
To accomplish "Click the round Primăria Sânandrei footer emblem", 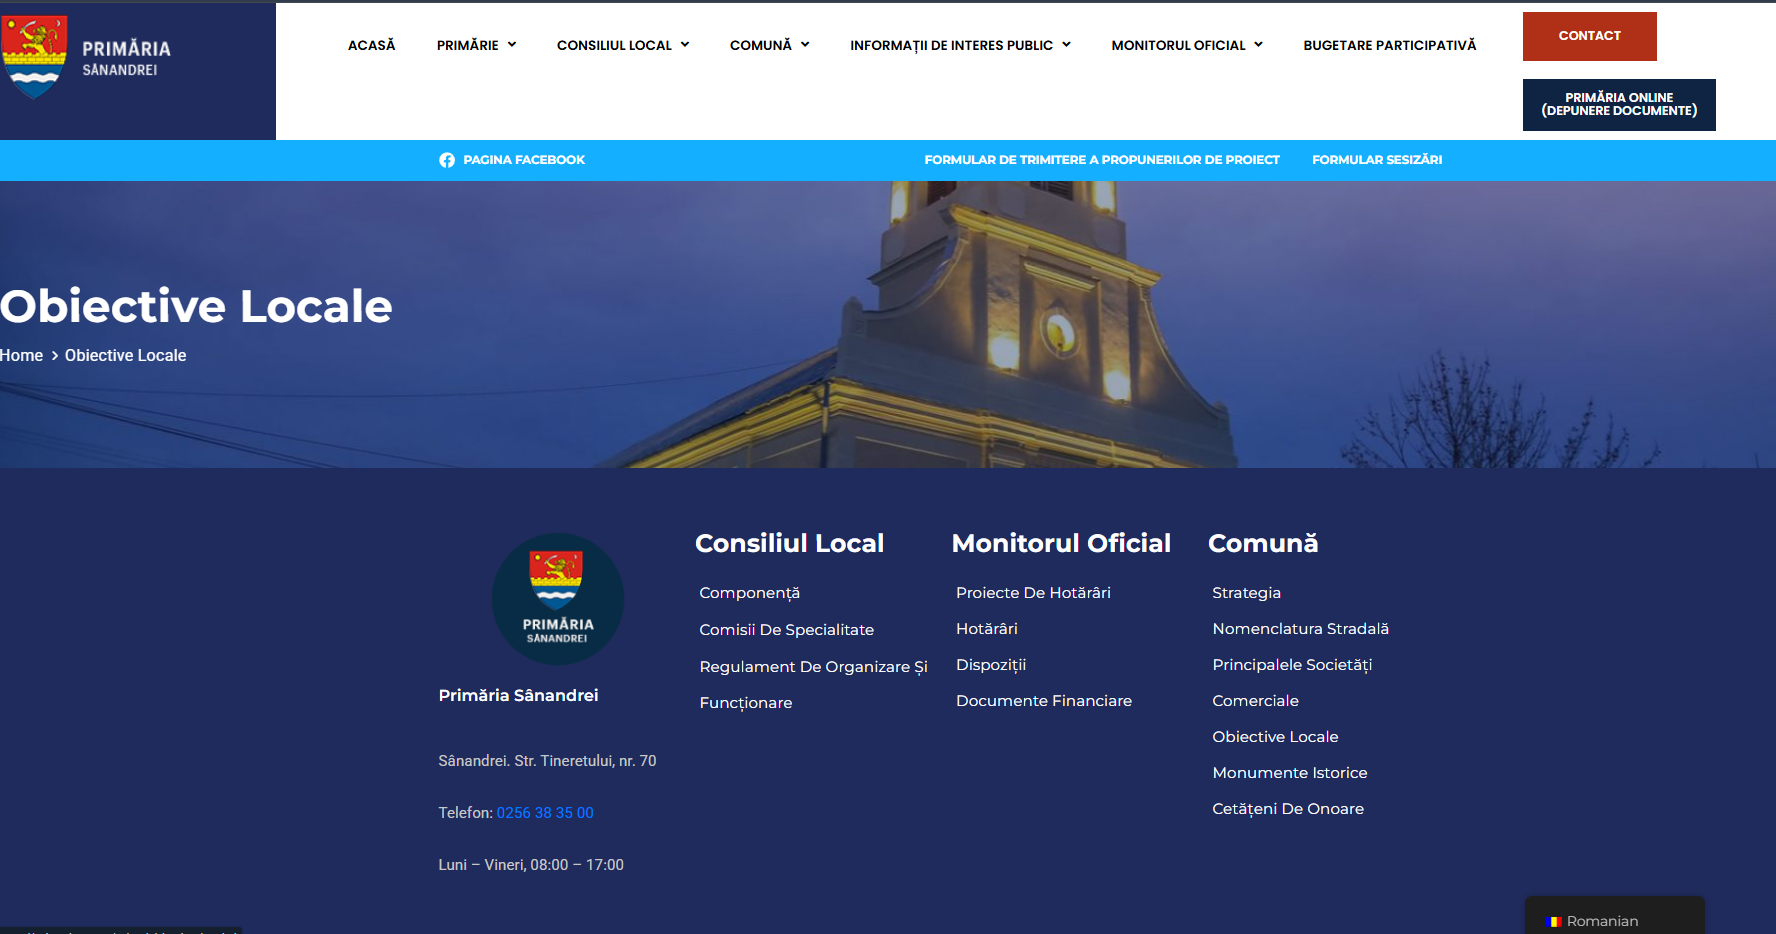I will click(557, 599).
